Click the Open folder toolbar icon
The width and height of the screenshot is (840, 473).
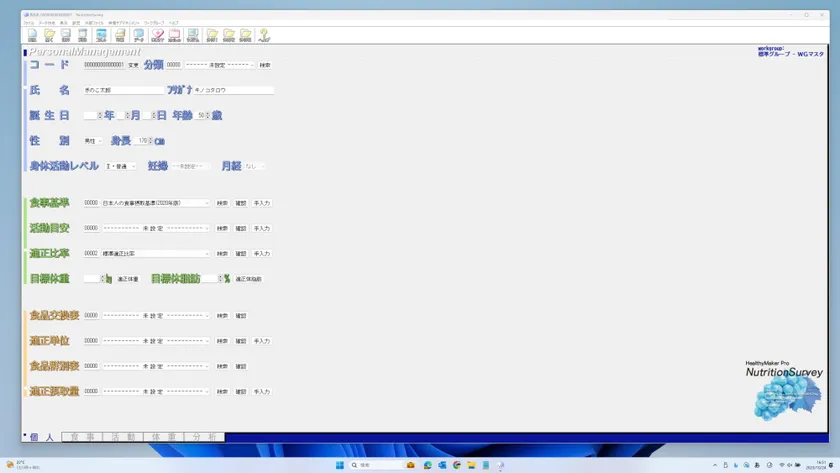(x=49, y=35)
